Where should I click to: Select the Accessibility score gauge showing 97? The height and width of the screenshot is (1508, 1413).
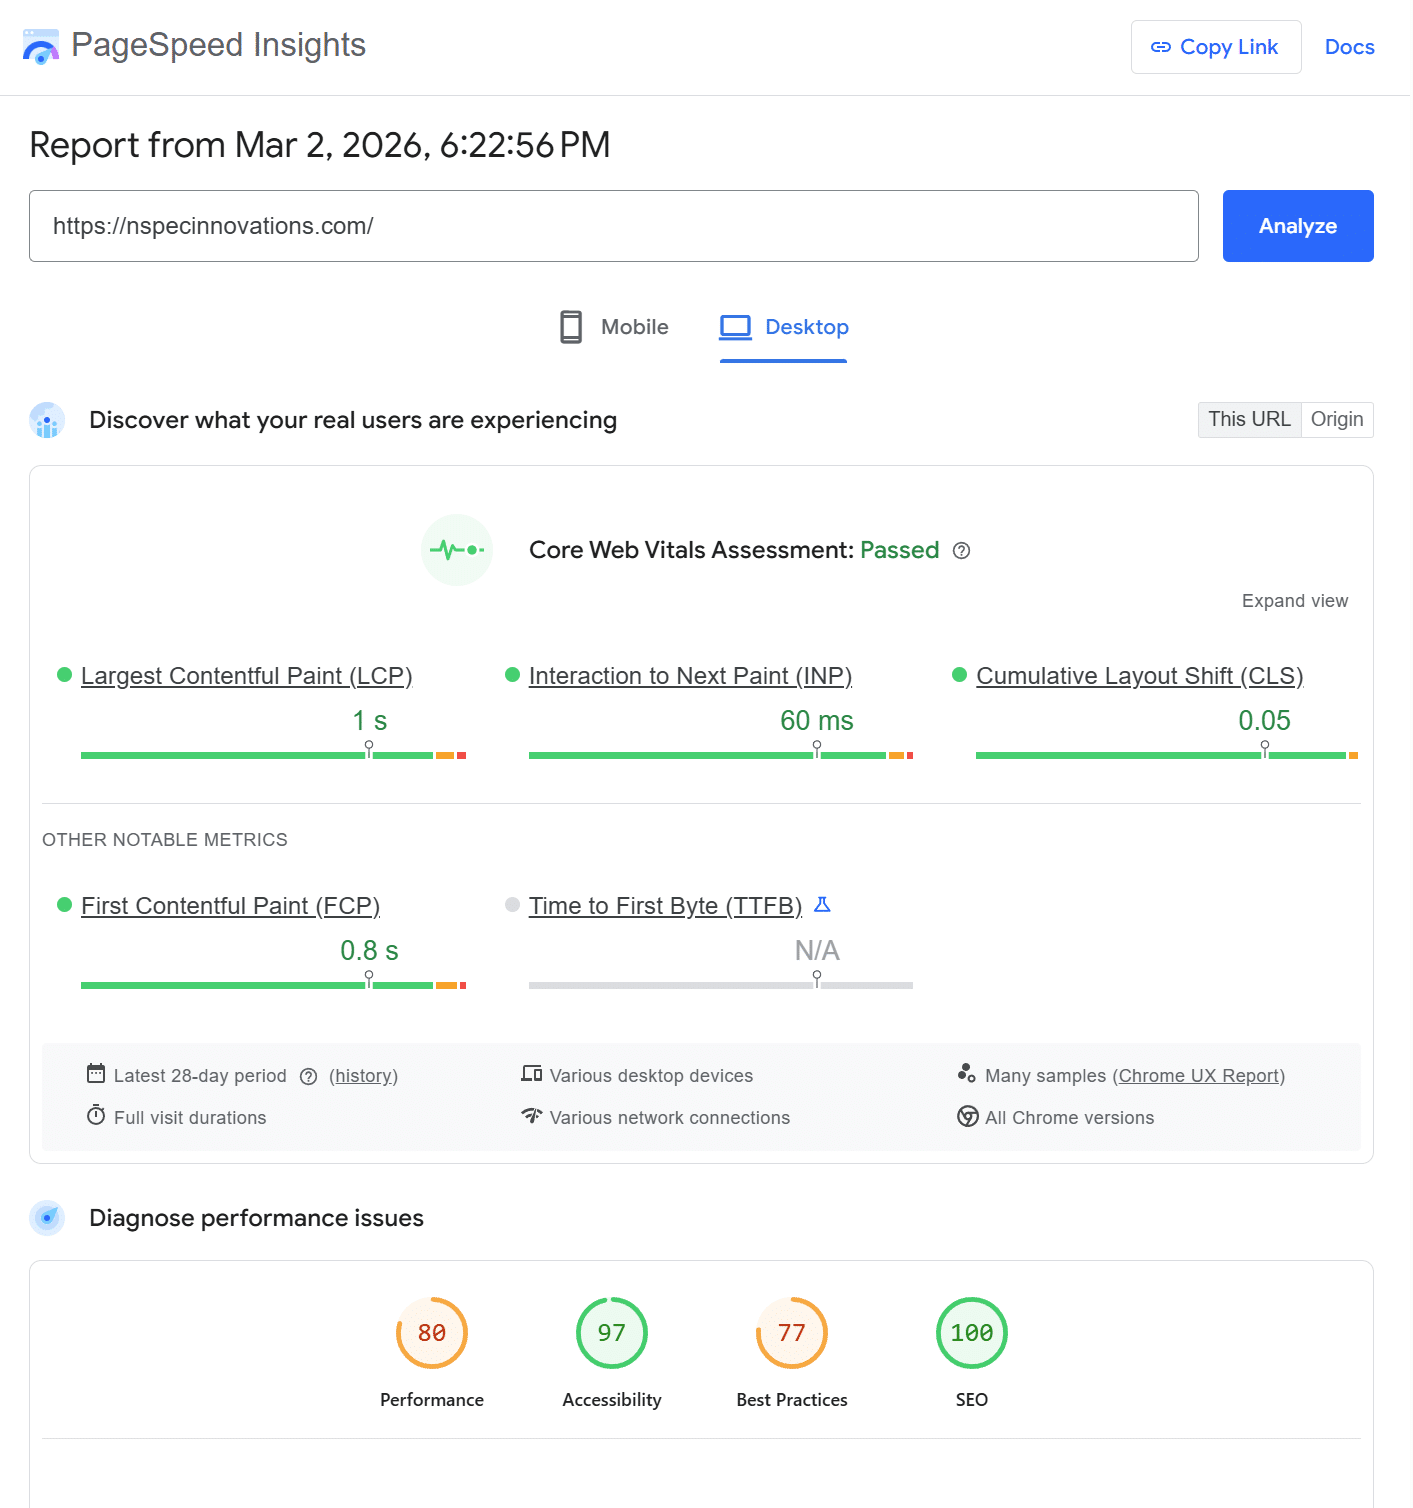click(x=612, y=1333)
